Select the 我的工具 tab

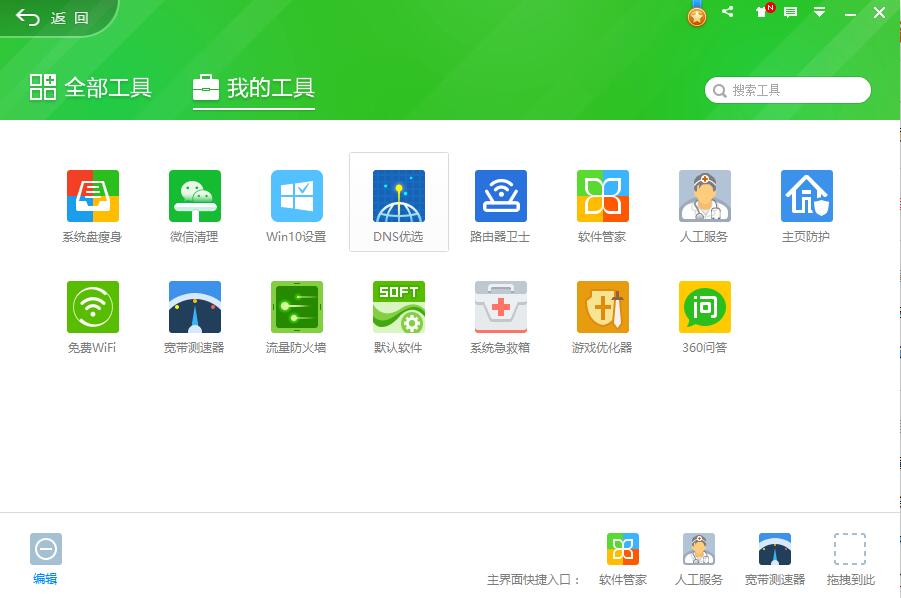pyautogui.click(x=254, y=89)
